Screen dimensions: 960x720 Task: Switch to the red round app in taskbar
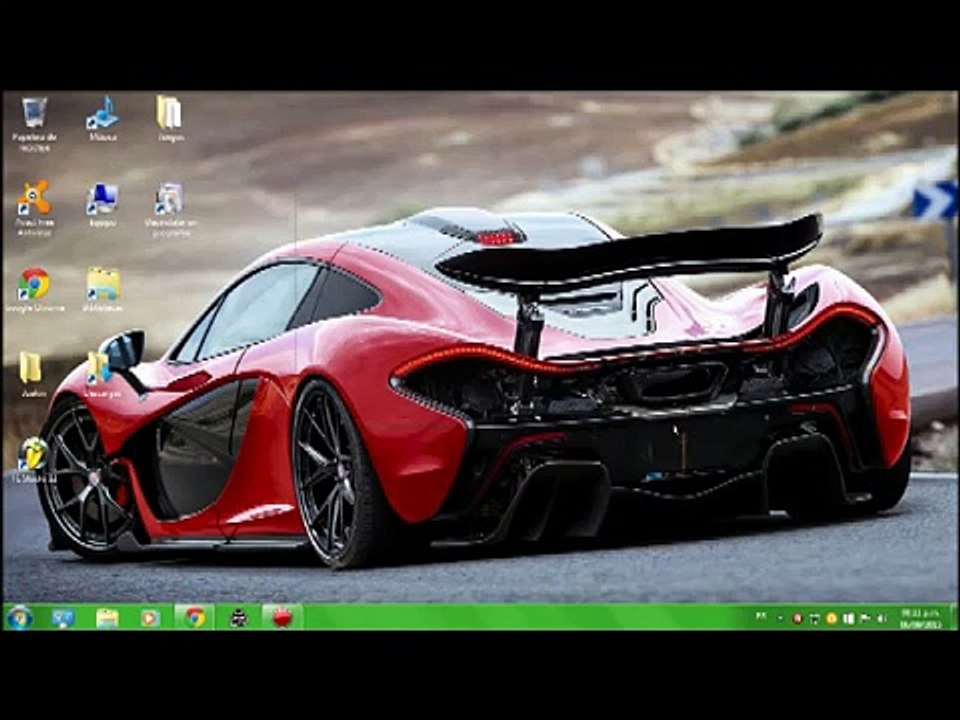tap(282, 618)
